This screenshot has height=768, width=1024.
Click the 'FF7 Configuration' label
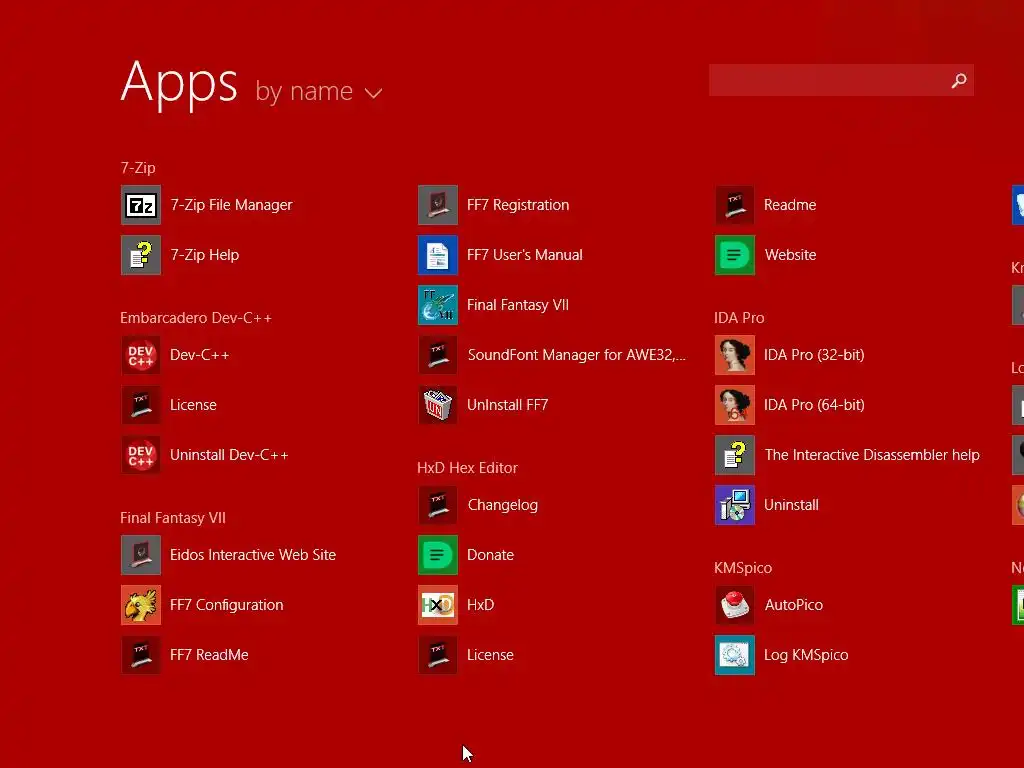coord(226,605)
